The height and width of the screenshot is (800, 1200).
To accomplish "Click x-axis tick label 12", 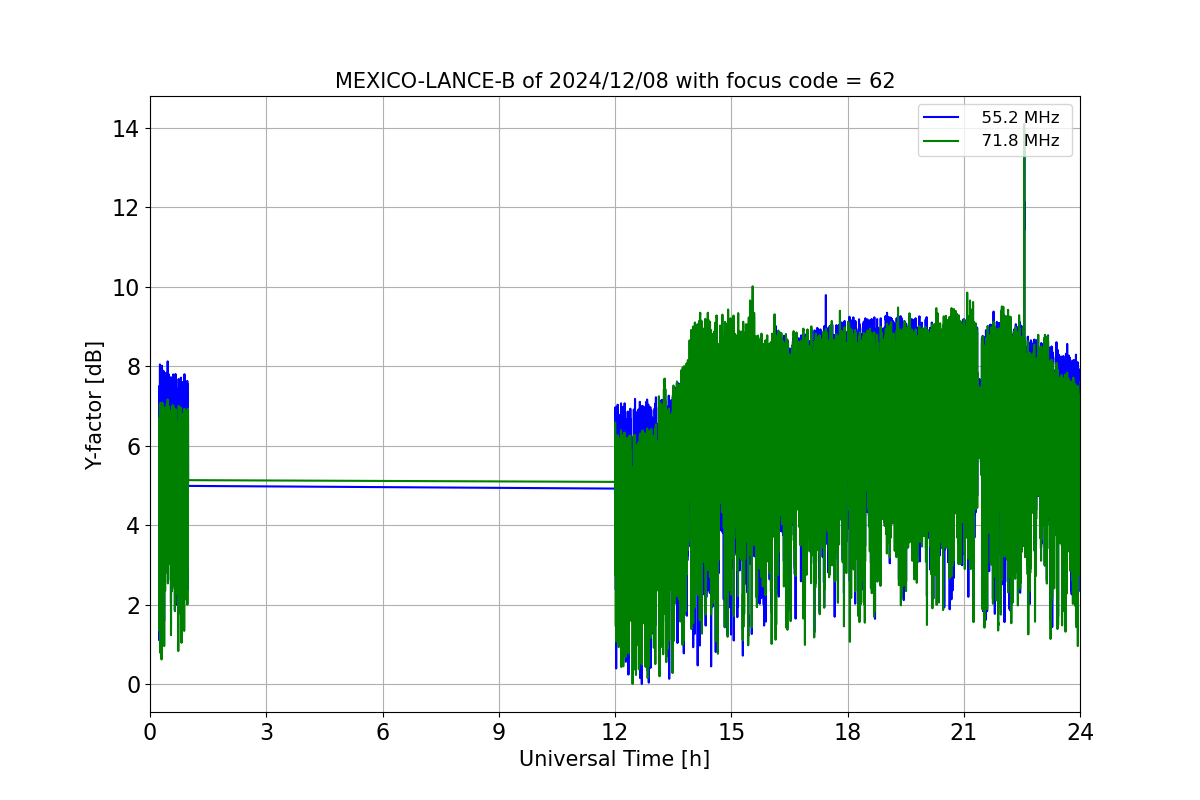I will click(x=615, y=731).
